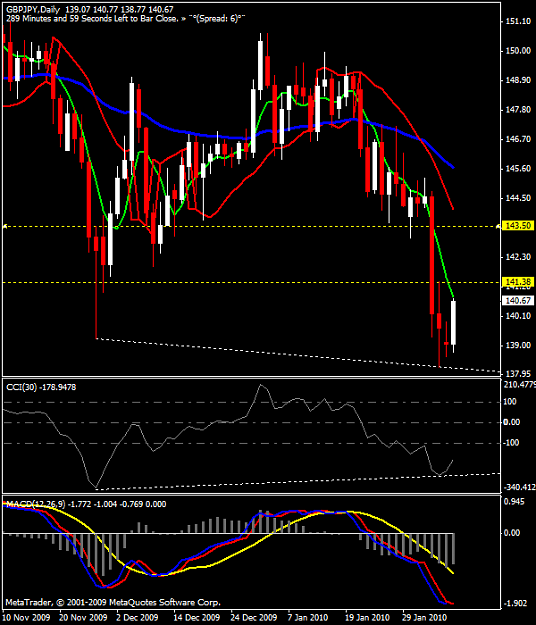Click the 20 Nov 2009 date label
This screenshot has width=536, height=625.
(83, 617)
